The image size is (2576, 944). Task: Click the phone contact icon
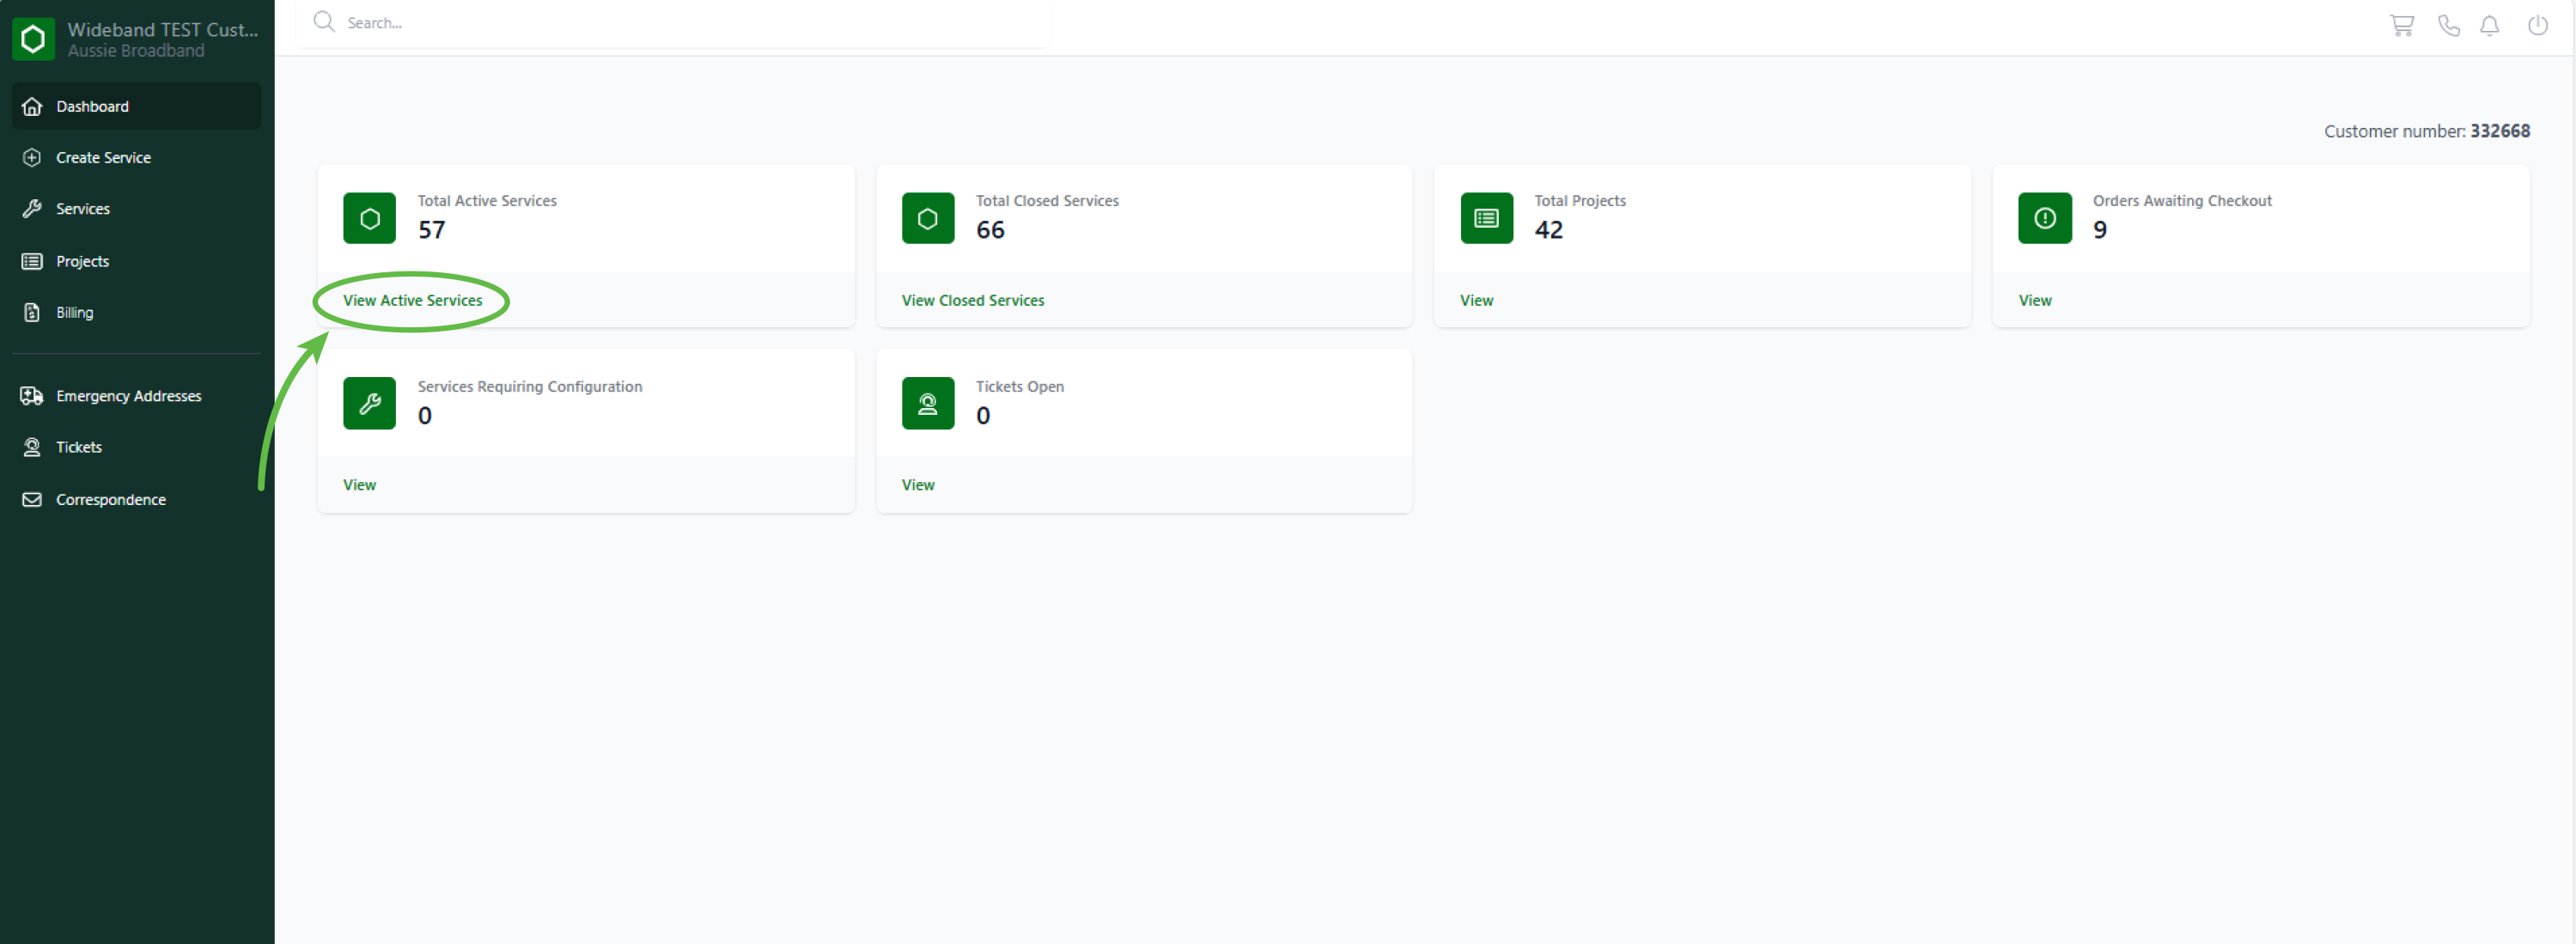(x=2448, y=25)
